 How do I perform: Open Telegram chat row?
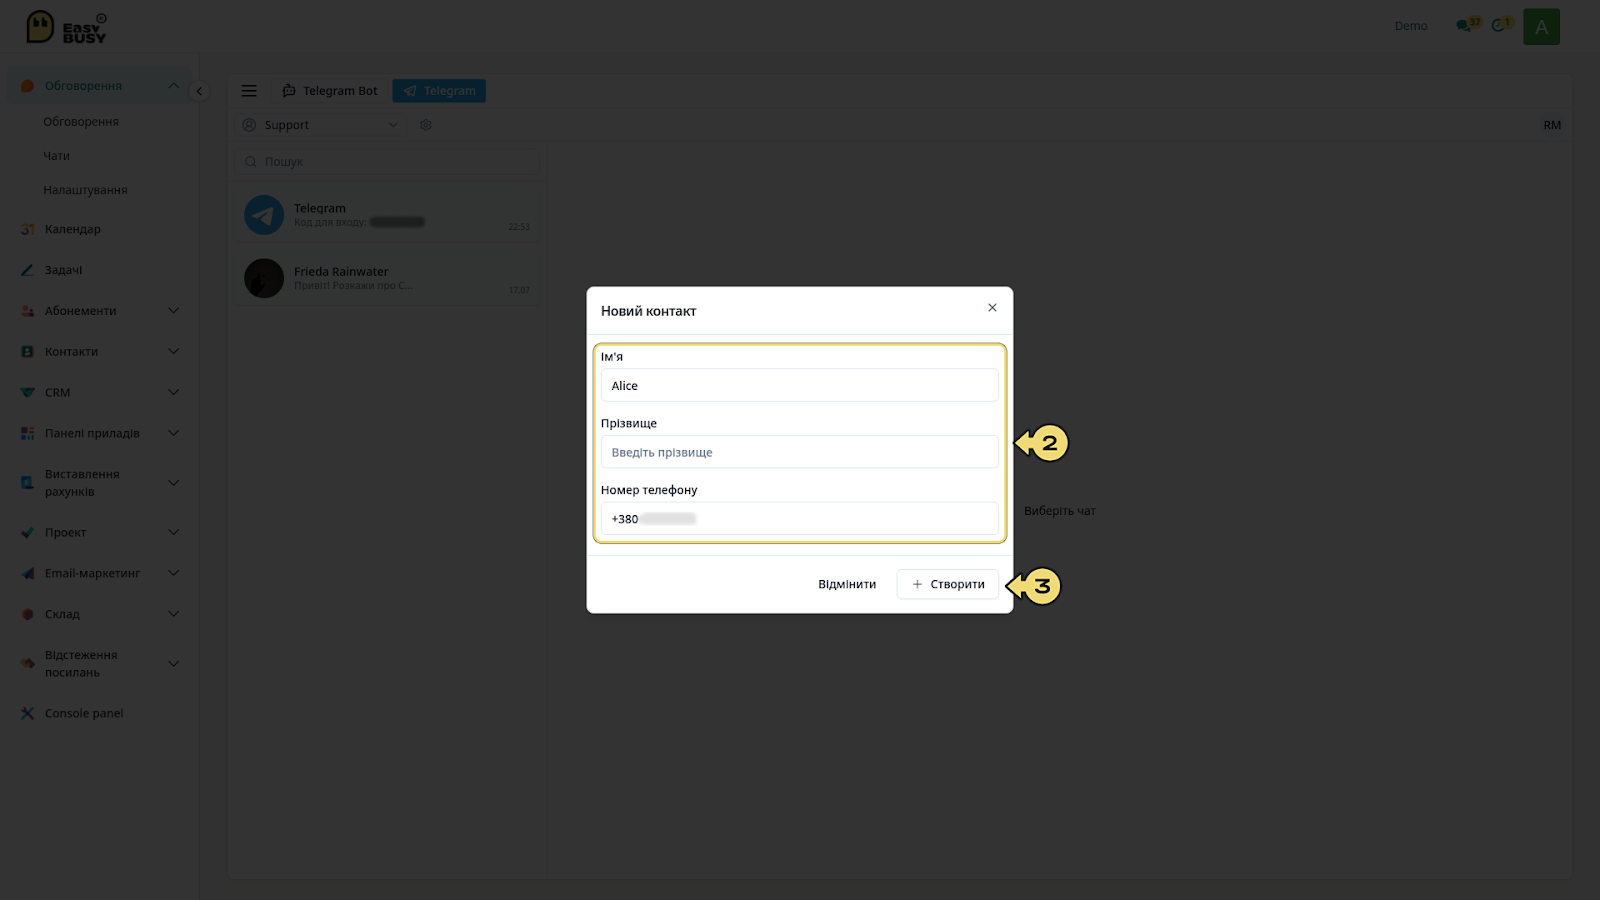[388, 215]
